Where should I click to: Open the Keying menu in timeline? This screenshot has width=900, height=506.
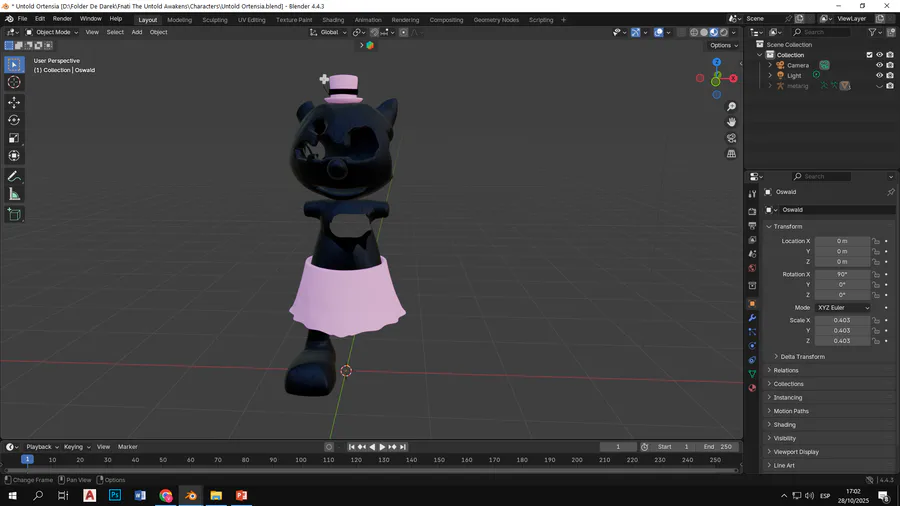pos(76,447)
